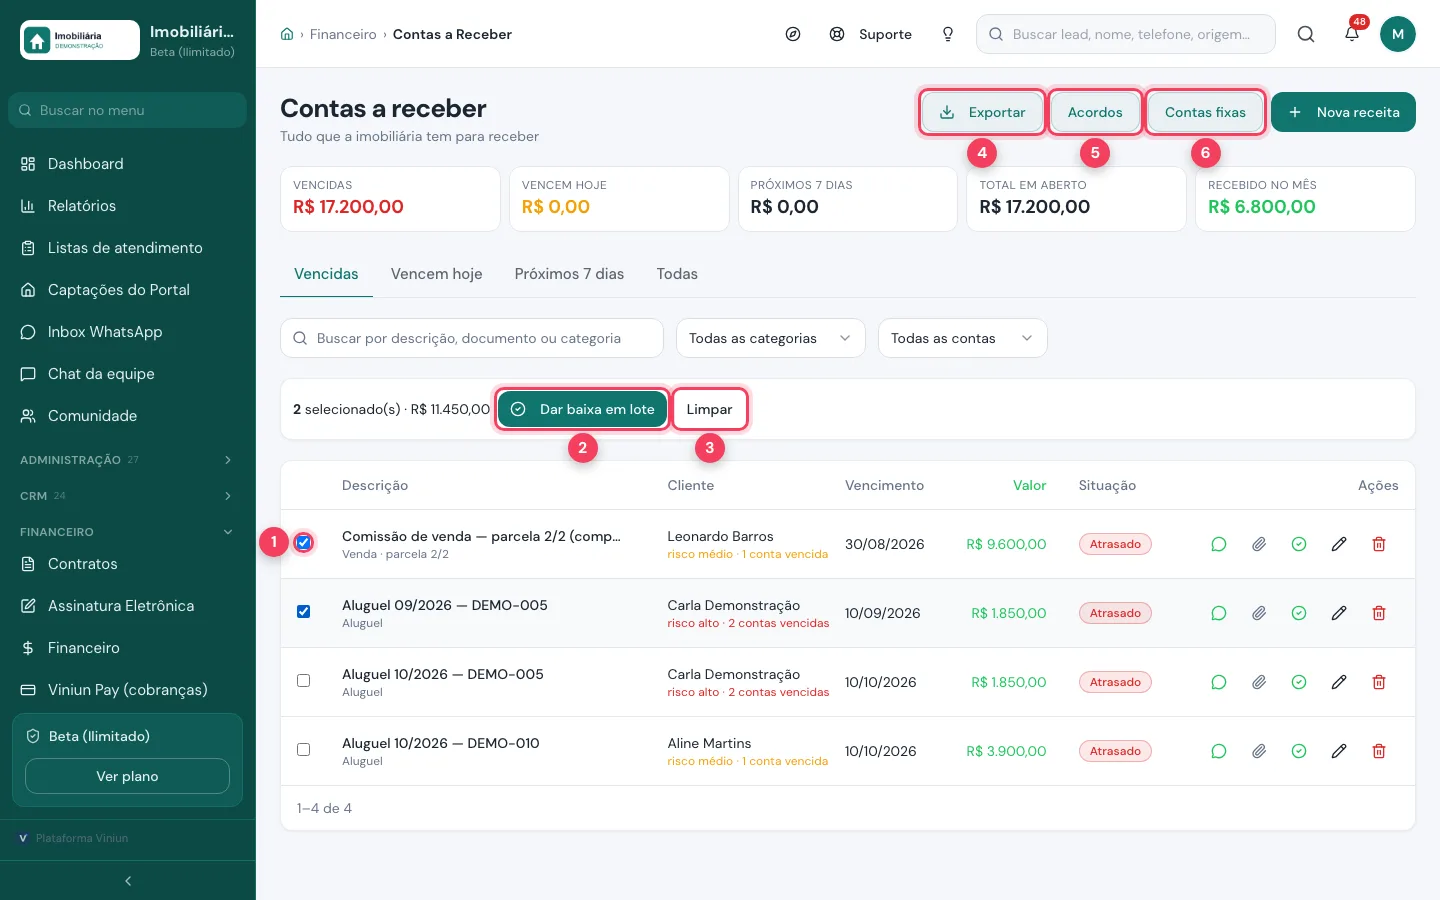Viewport: 1440px width, 900px height.
Task: Attach file to Aluguel 10/2026 DEMO-010 row
Action: coord(1258,751)
